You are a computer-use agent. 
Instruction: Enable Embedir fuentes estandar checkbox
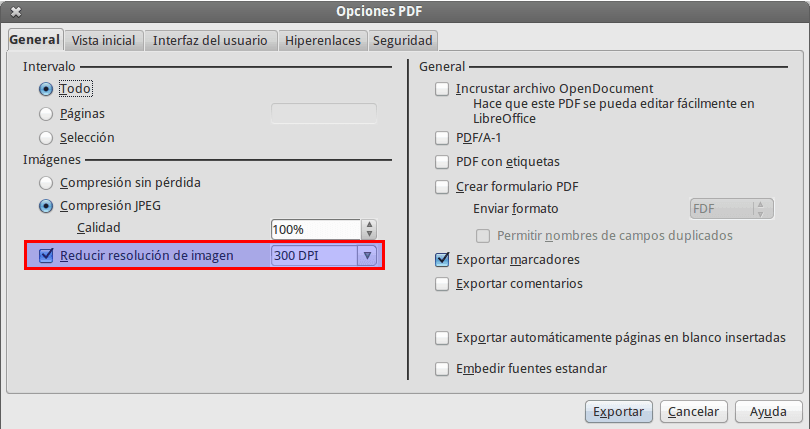tap(442, 369)
